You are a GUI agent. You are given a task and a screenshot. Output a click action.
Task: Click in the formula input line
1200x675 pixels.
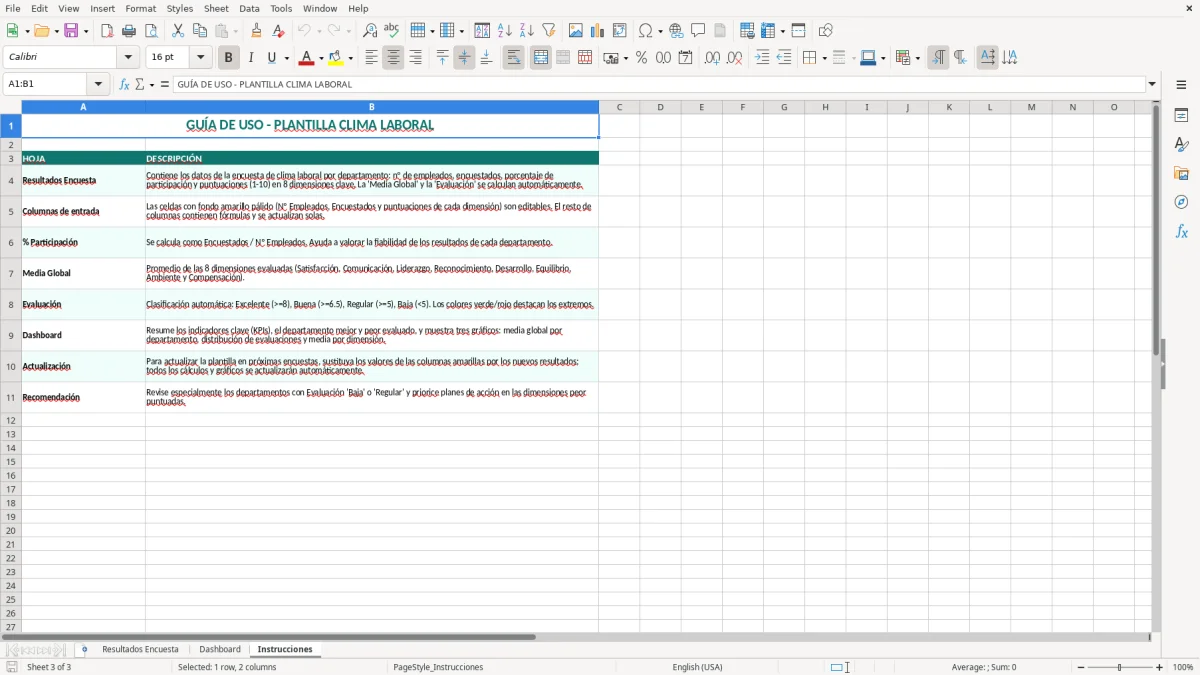point(658,85)
